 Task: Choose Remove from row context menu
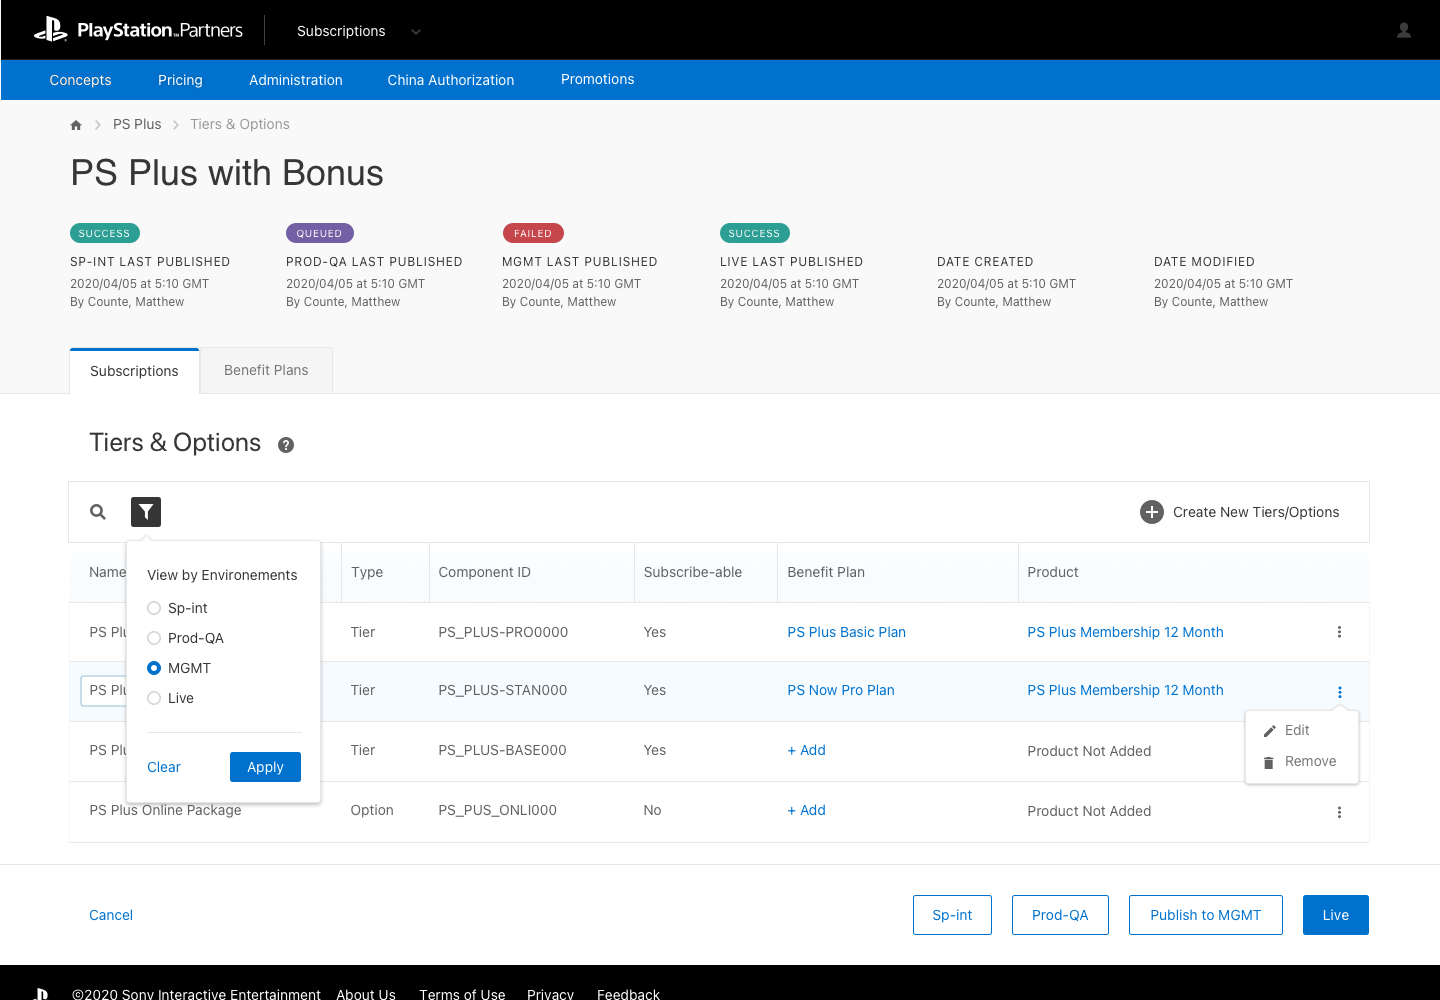tap(1302, 762)
